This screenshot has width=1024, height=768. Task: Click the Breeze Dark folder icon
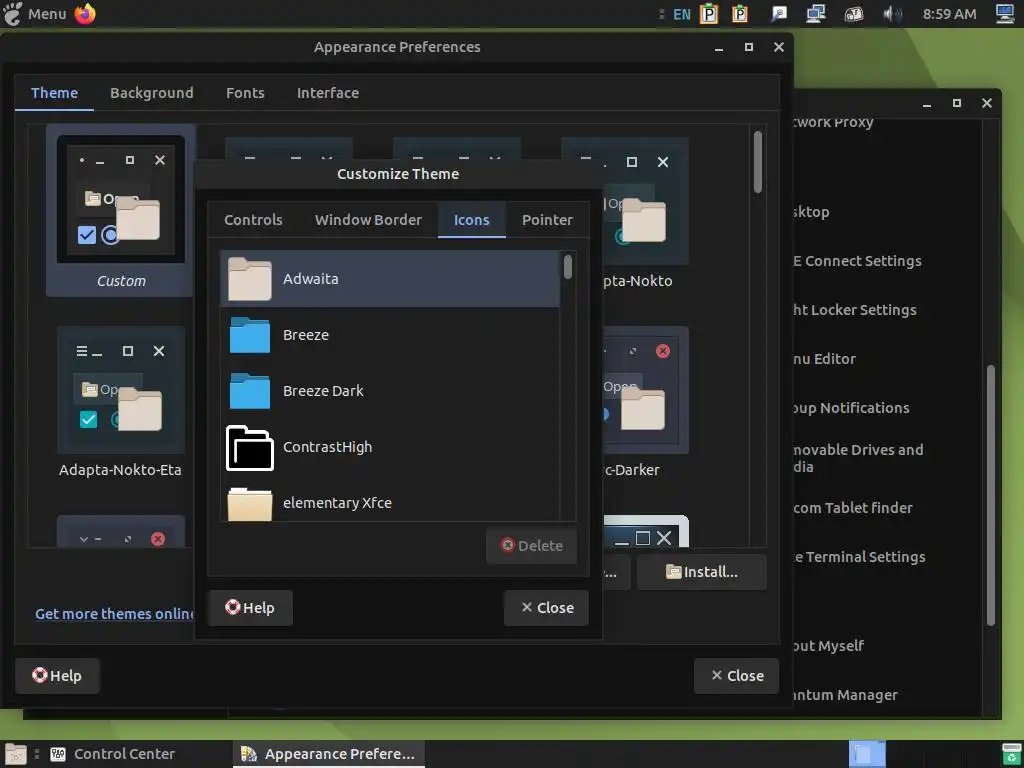(x=249, y=391)
